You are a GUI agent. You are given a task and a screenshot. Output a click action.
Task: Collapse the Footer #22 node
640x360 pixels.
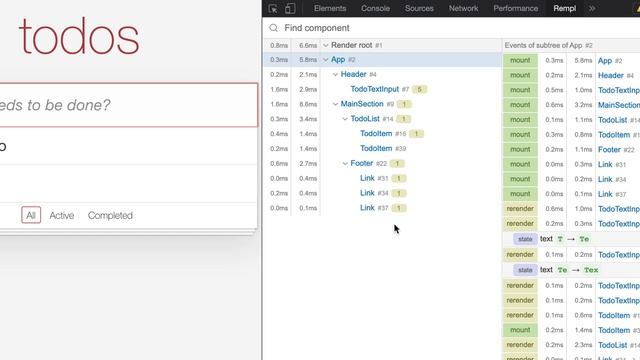tap(345, 163)
